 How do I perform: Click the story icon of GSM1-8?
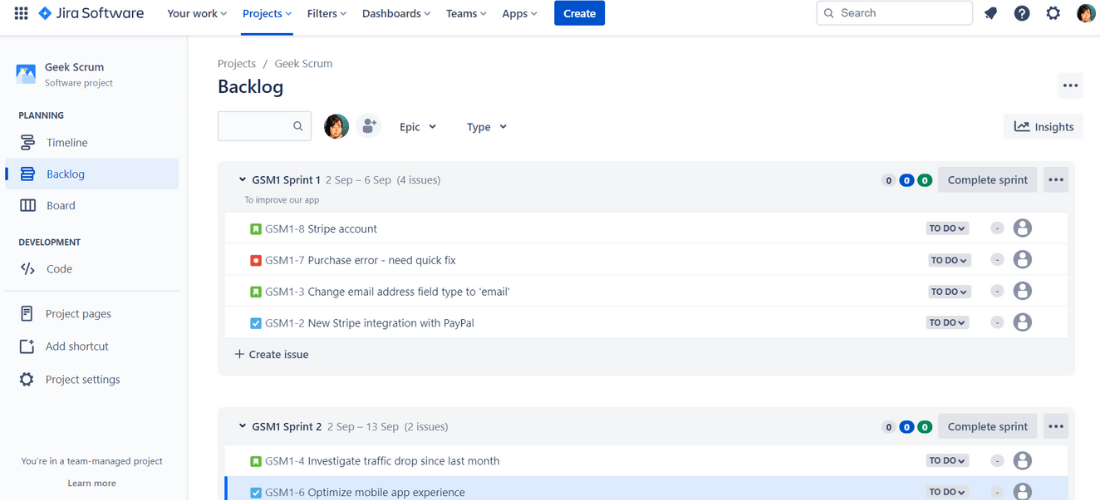[256, 229]
